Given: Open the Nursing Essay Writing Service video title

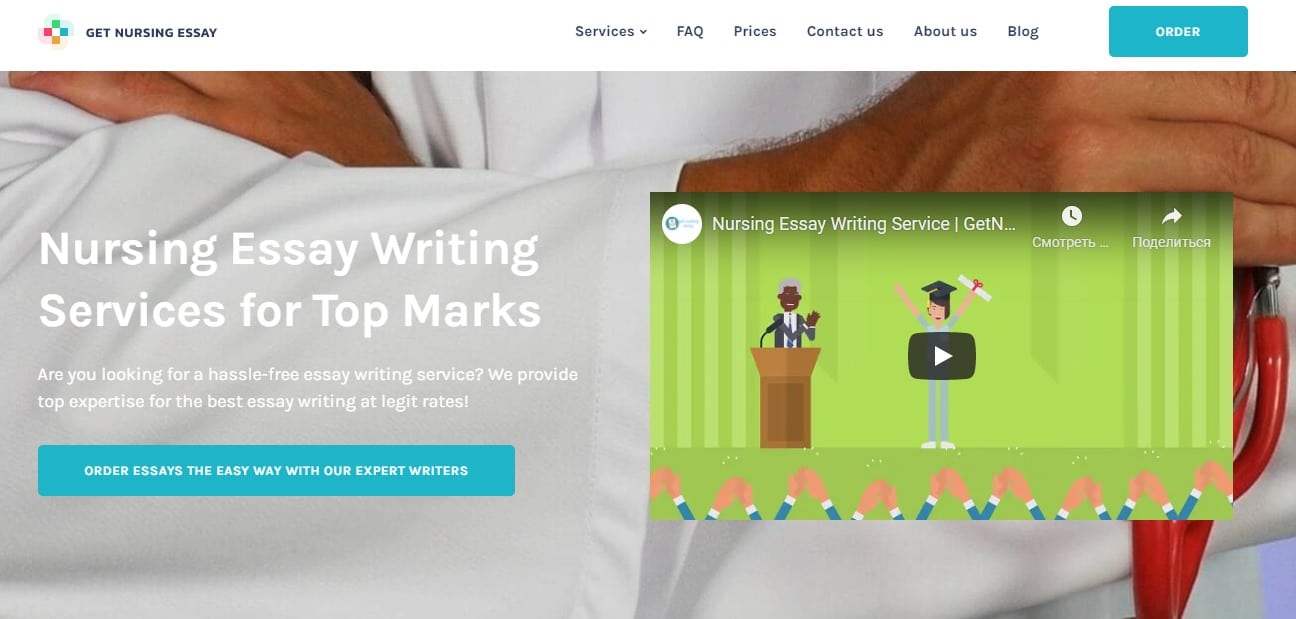Looking at the screenshot, I should (x=864, y=224).
